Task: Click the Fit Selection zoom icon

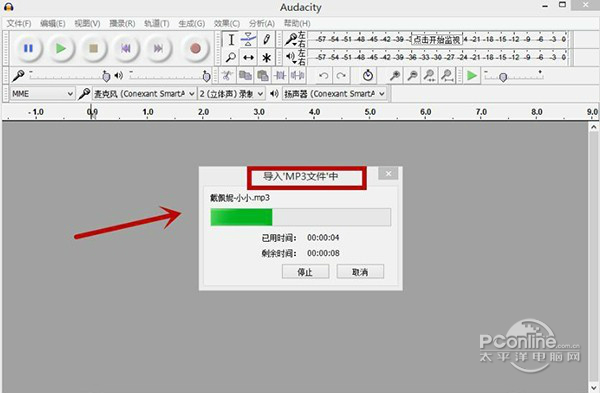Action: 429,75
